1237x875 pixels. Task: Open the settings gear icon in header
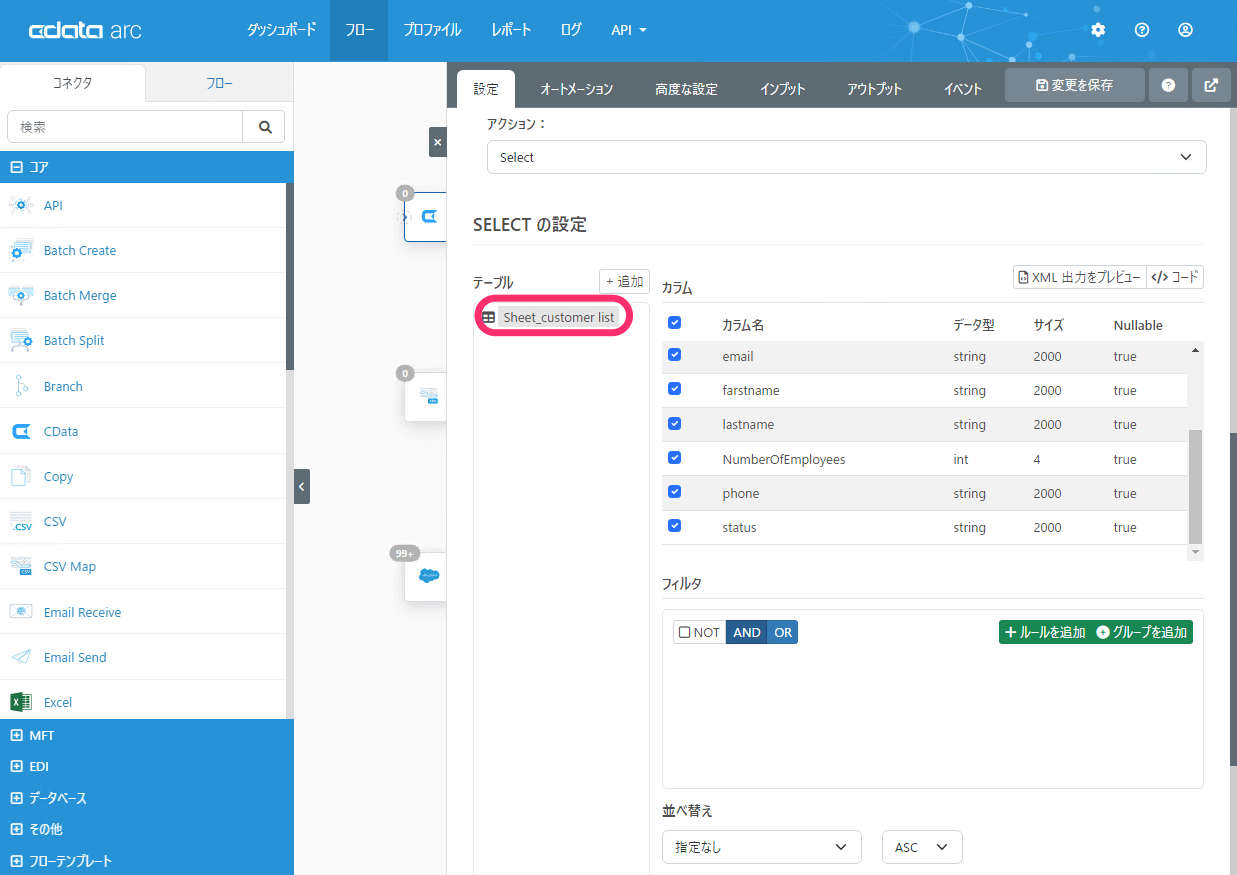pyautogui.click(x=1098, y=30)
